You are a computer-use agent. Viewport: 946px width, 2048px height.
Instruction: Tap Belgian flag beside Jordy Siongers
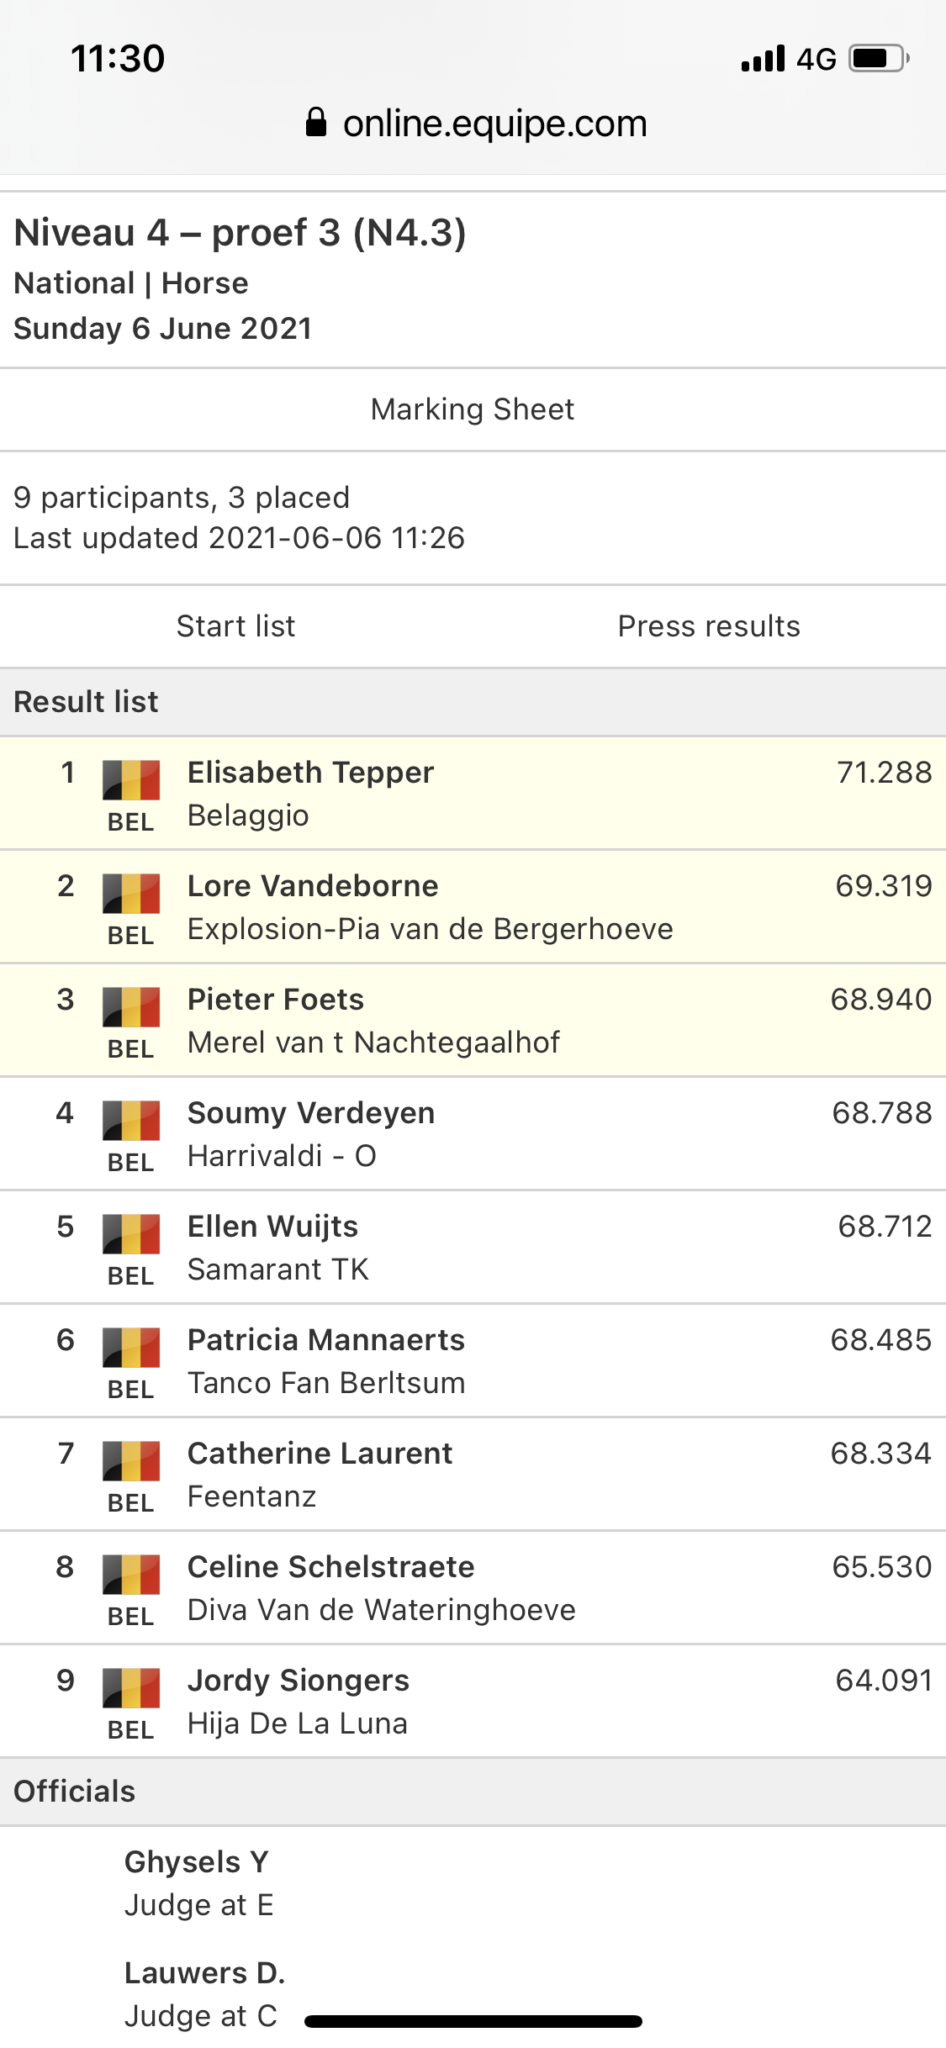[131, 1688]
